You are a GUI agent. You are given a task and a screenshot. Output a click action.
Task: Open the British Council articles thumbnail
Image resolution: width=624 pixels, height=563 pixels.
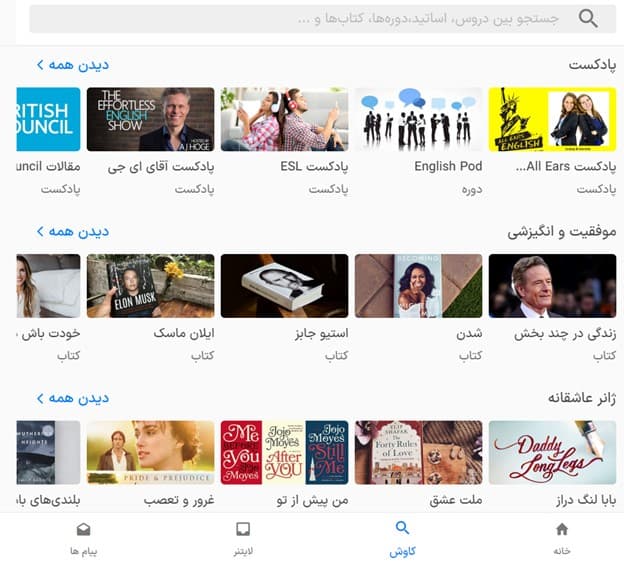coord(48,119)
